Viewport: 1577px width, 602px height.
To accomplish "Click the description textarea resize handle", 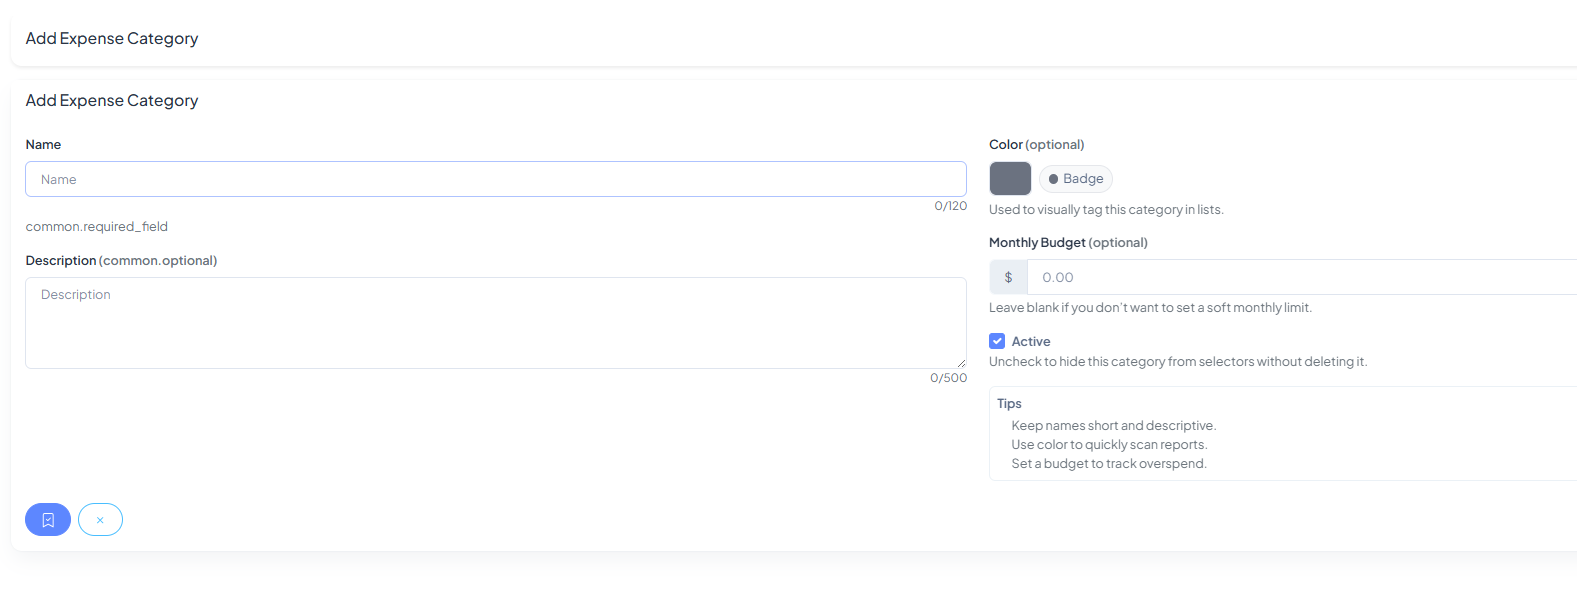I will click(961, 363).
